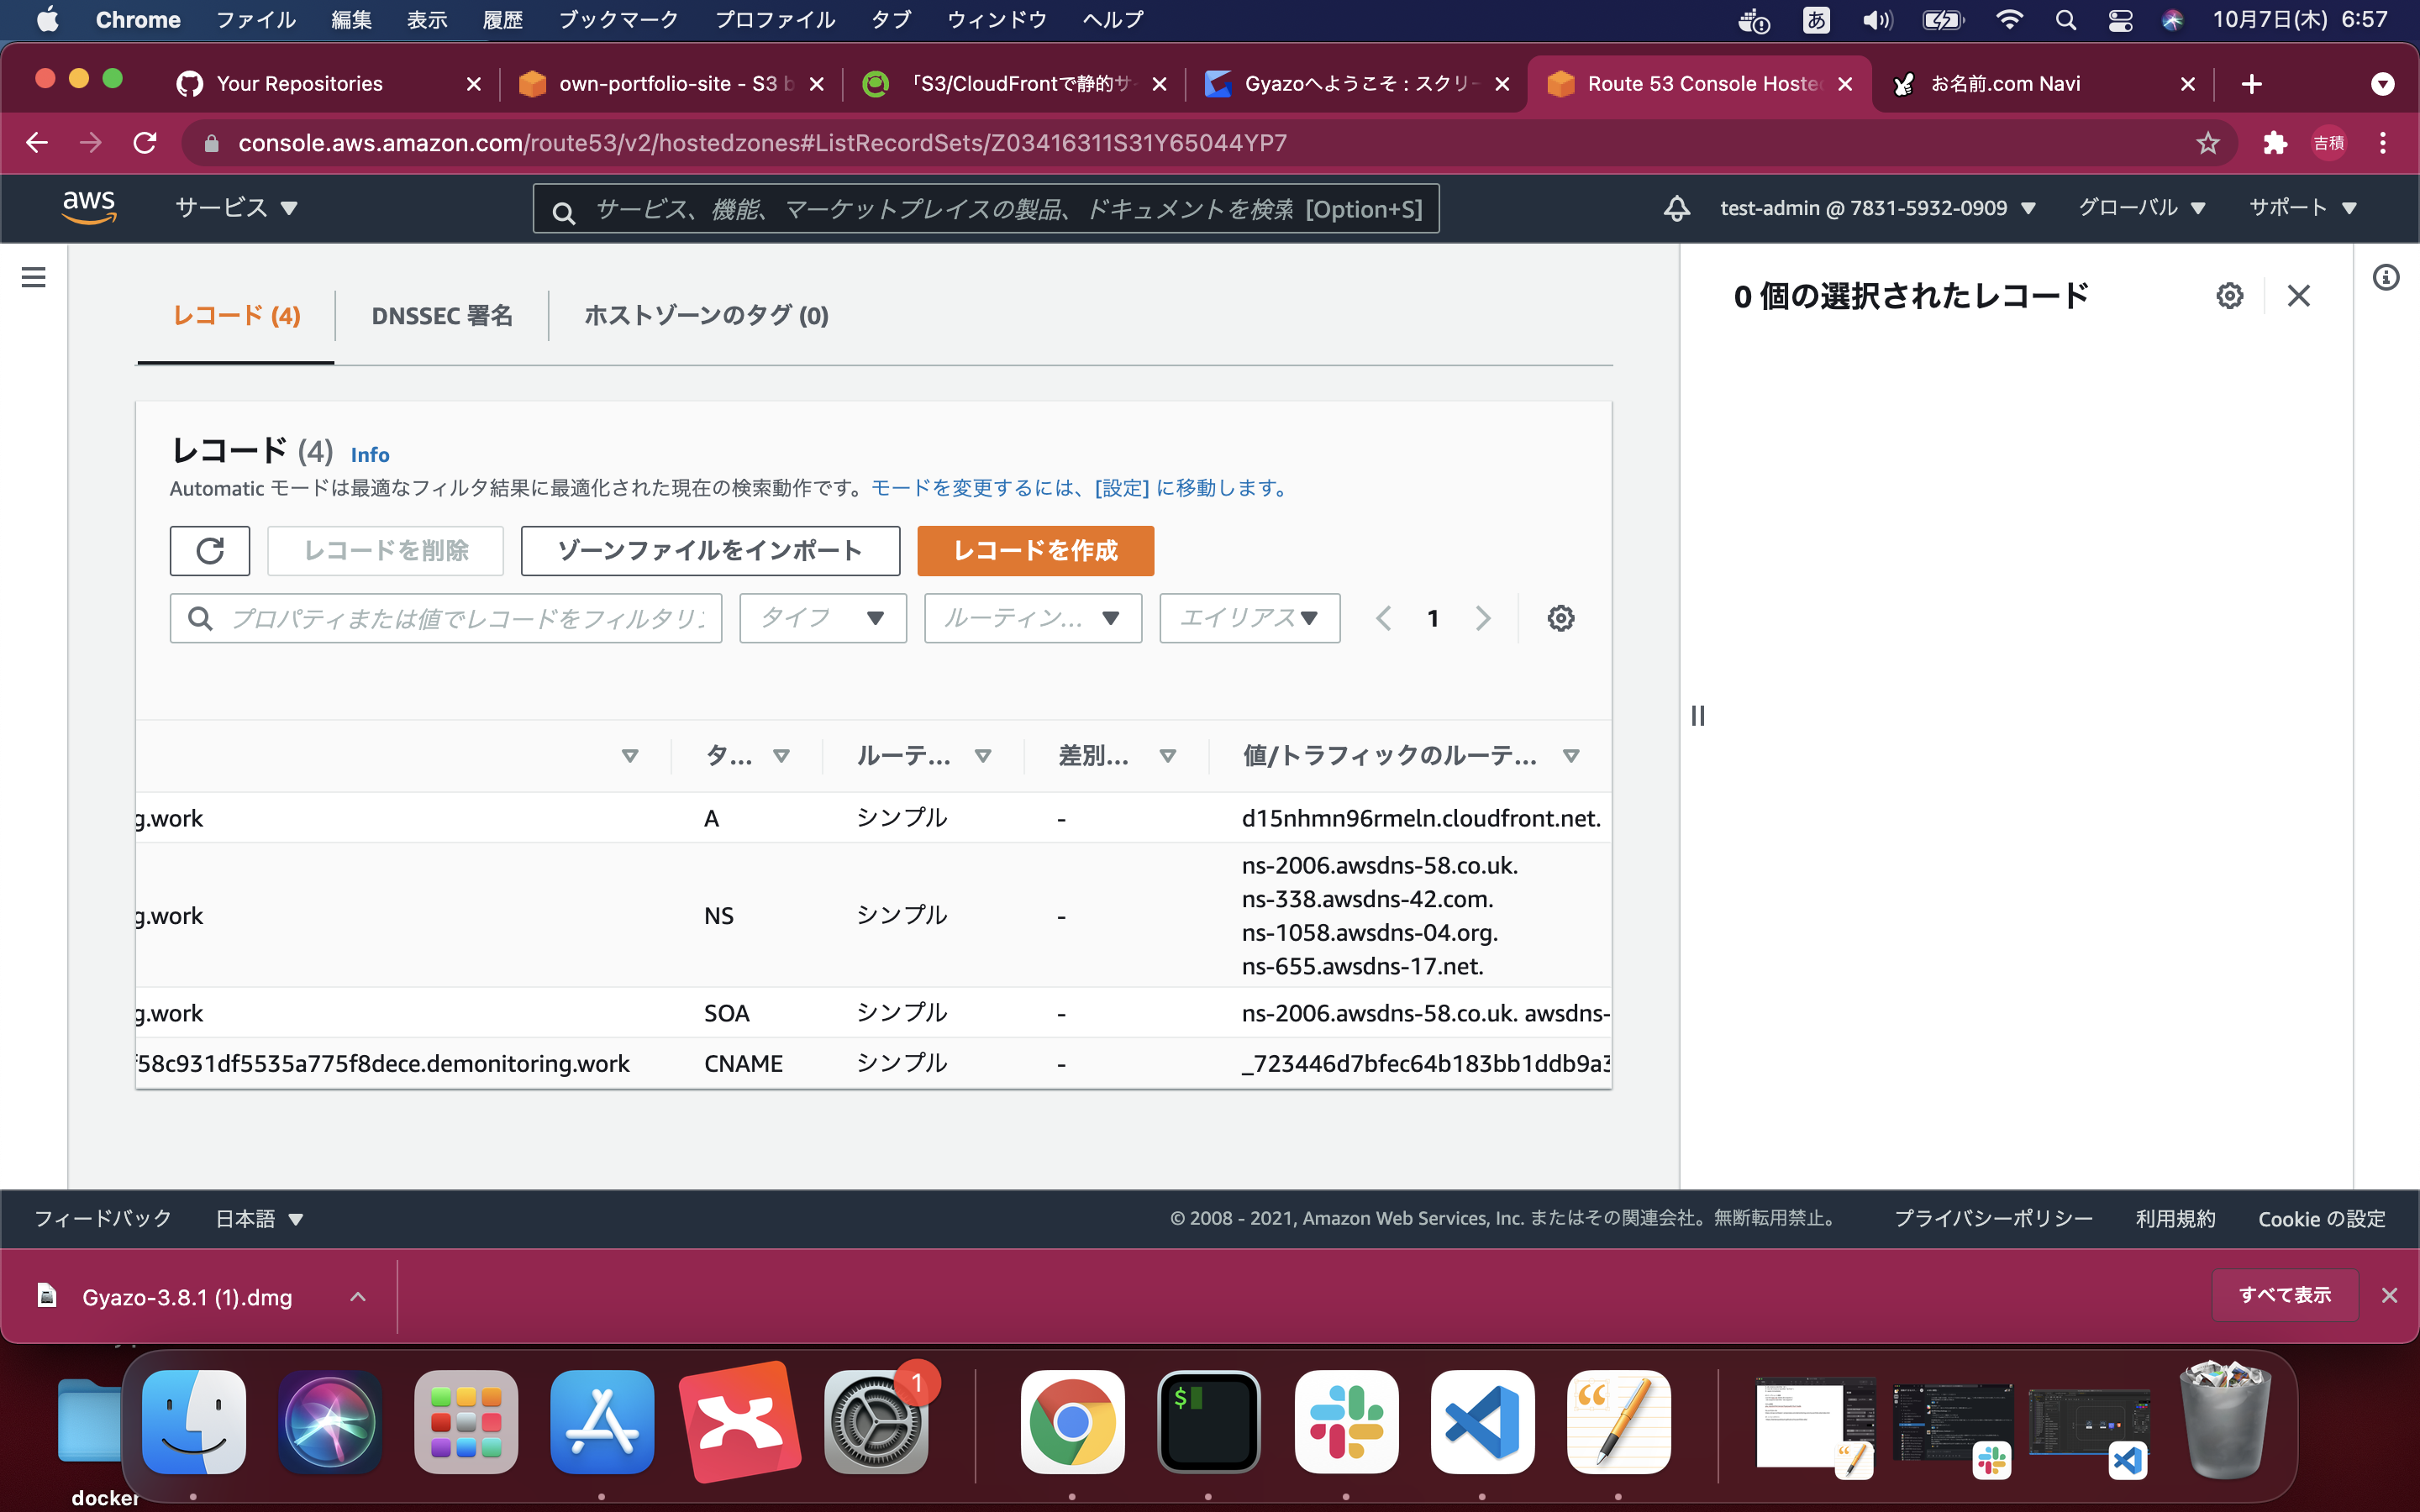
Task: Go to next page of records
Action: [x=1483, y=618]
